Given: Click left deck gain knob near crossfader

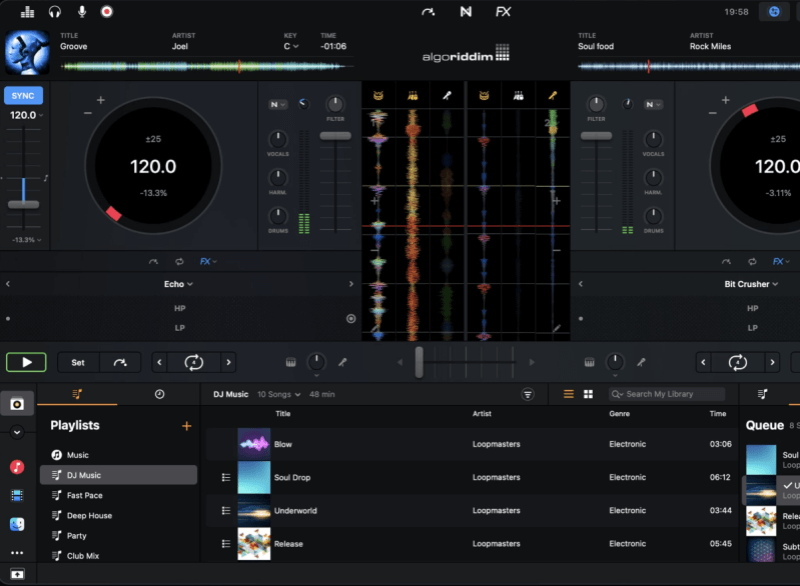Looking at the screenshot, I should tap(316, 362).
